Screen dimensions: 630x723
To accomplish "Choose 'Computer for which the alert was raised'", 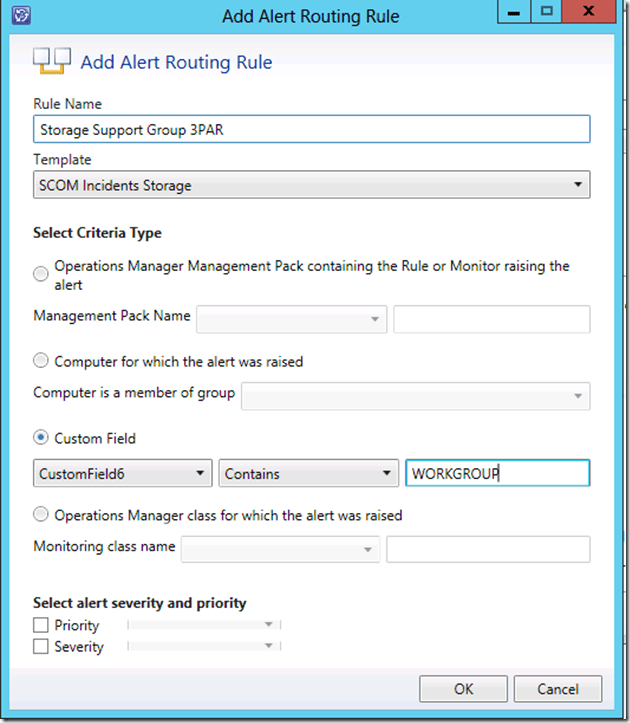I will [x=41, y=361].
